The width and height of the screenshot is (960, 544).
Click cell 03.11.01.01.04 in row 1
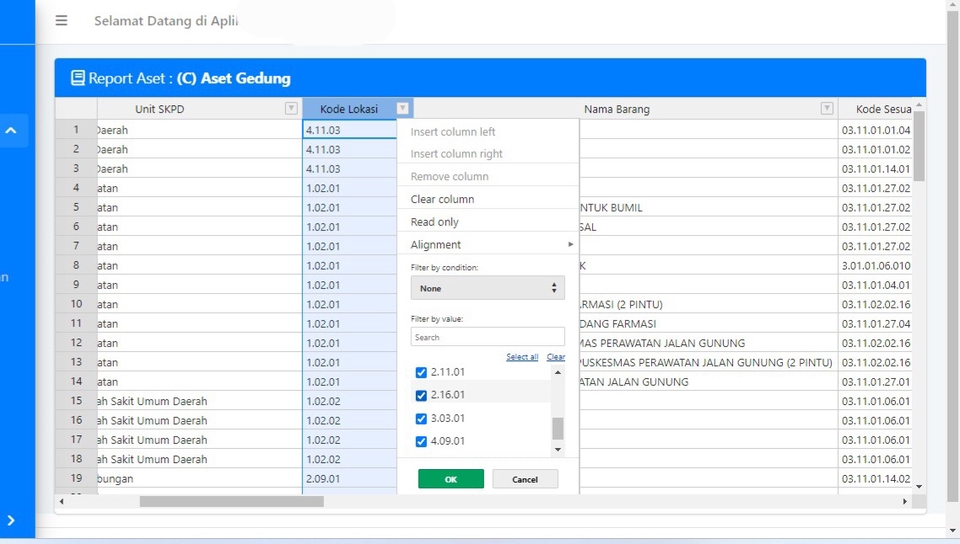click(x=876, y=130)
